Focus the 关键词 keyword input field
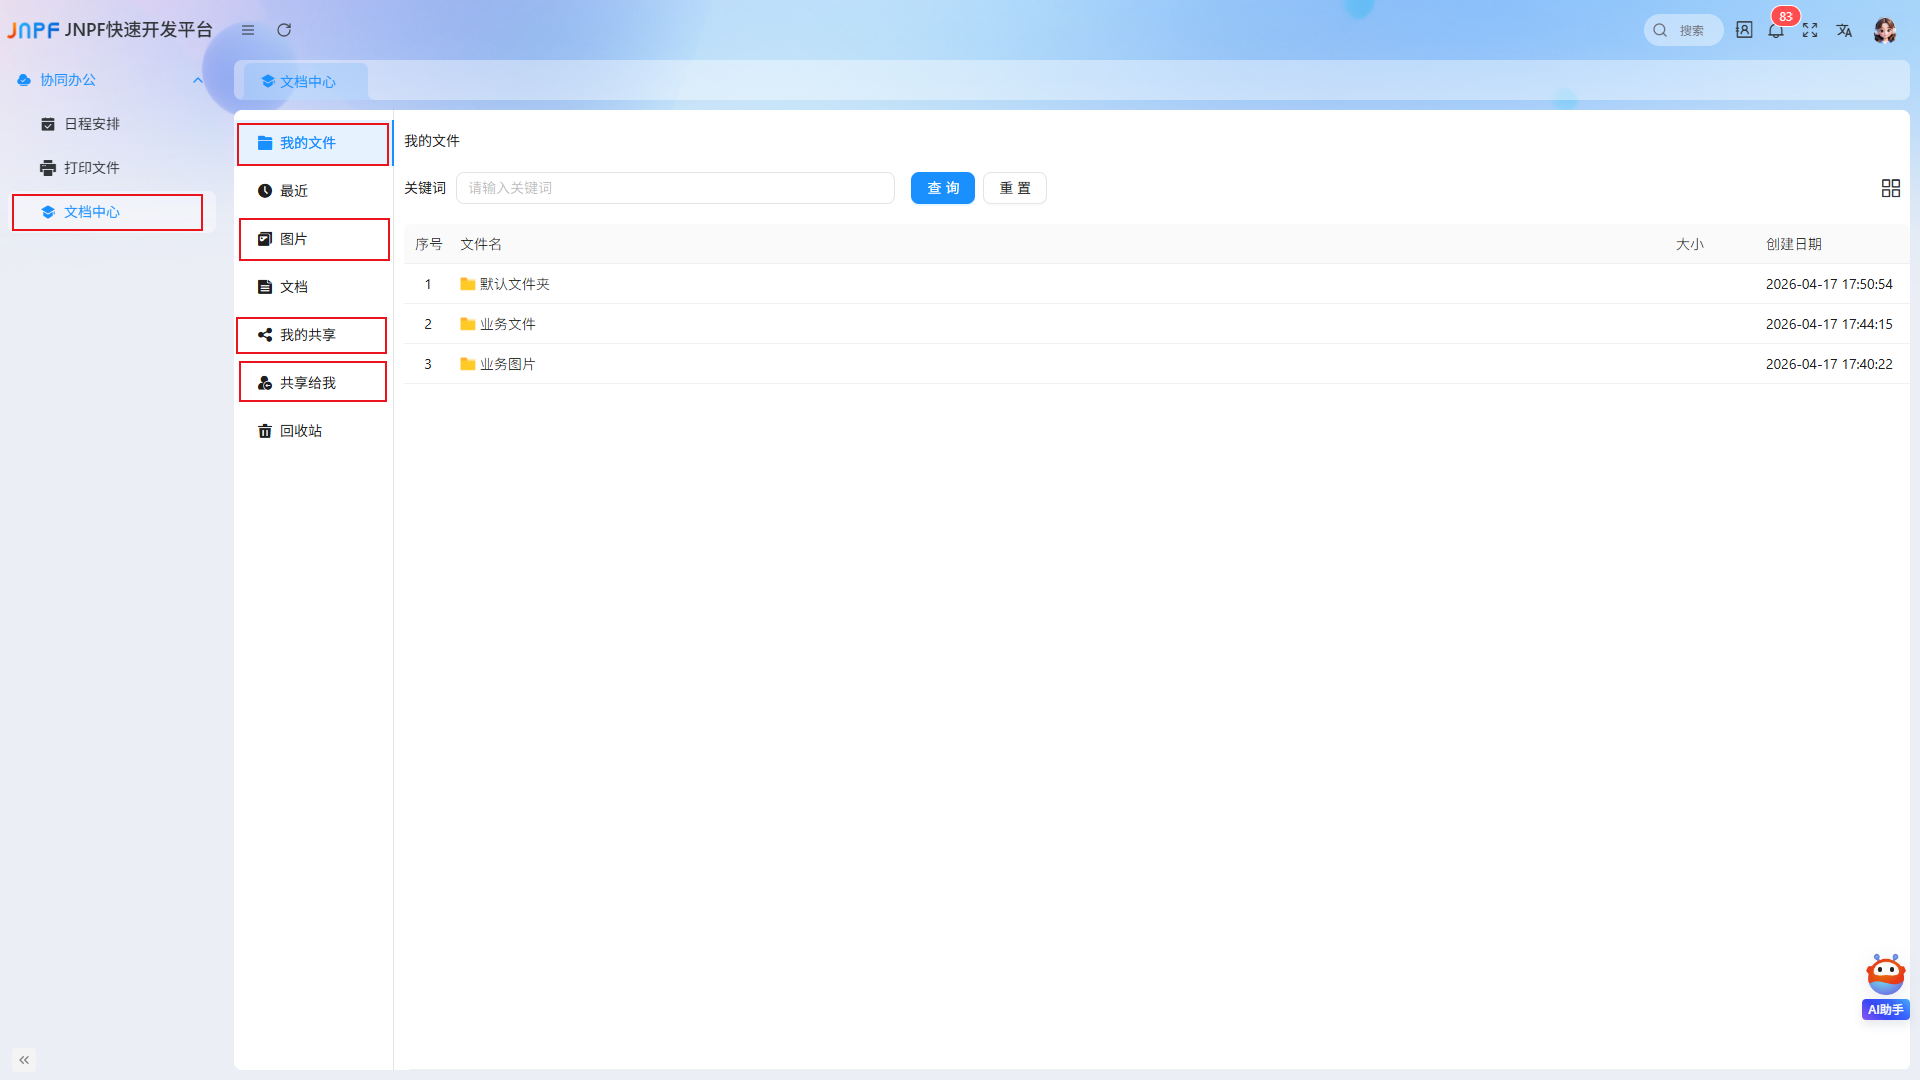 675,188
